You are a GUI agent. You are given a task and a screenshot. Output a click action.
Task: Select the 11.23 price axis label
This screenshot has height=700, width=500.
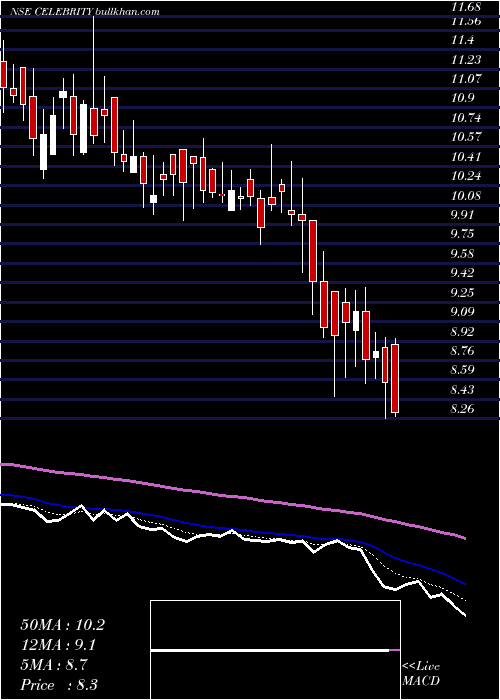click(466, 60)
